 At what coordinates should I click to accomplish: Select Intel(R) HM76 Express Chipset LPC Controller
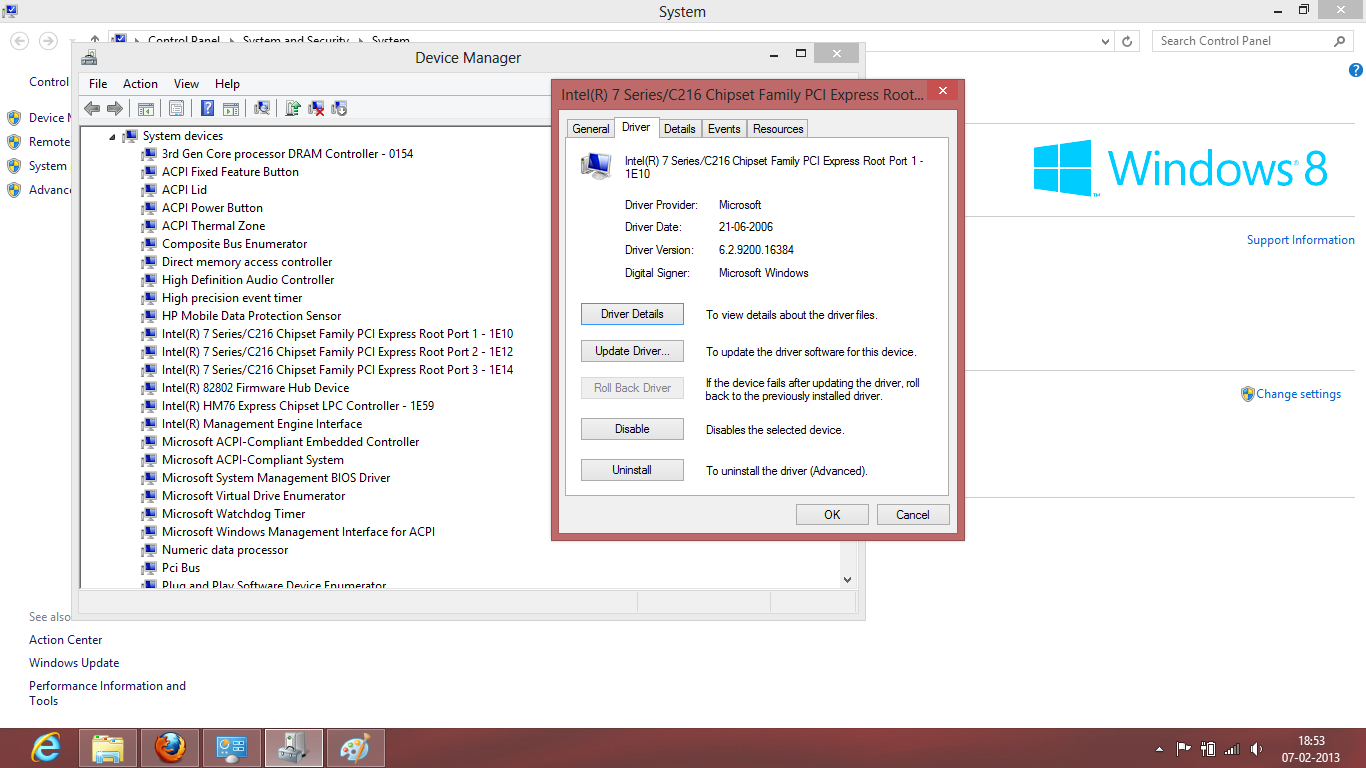pos(298,406)
